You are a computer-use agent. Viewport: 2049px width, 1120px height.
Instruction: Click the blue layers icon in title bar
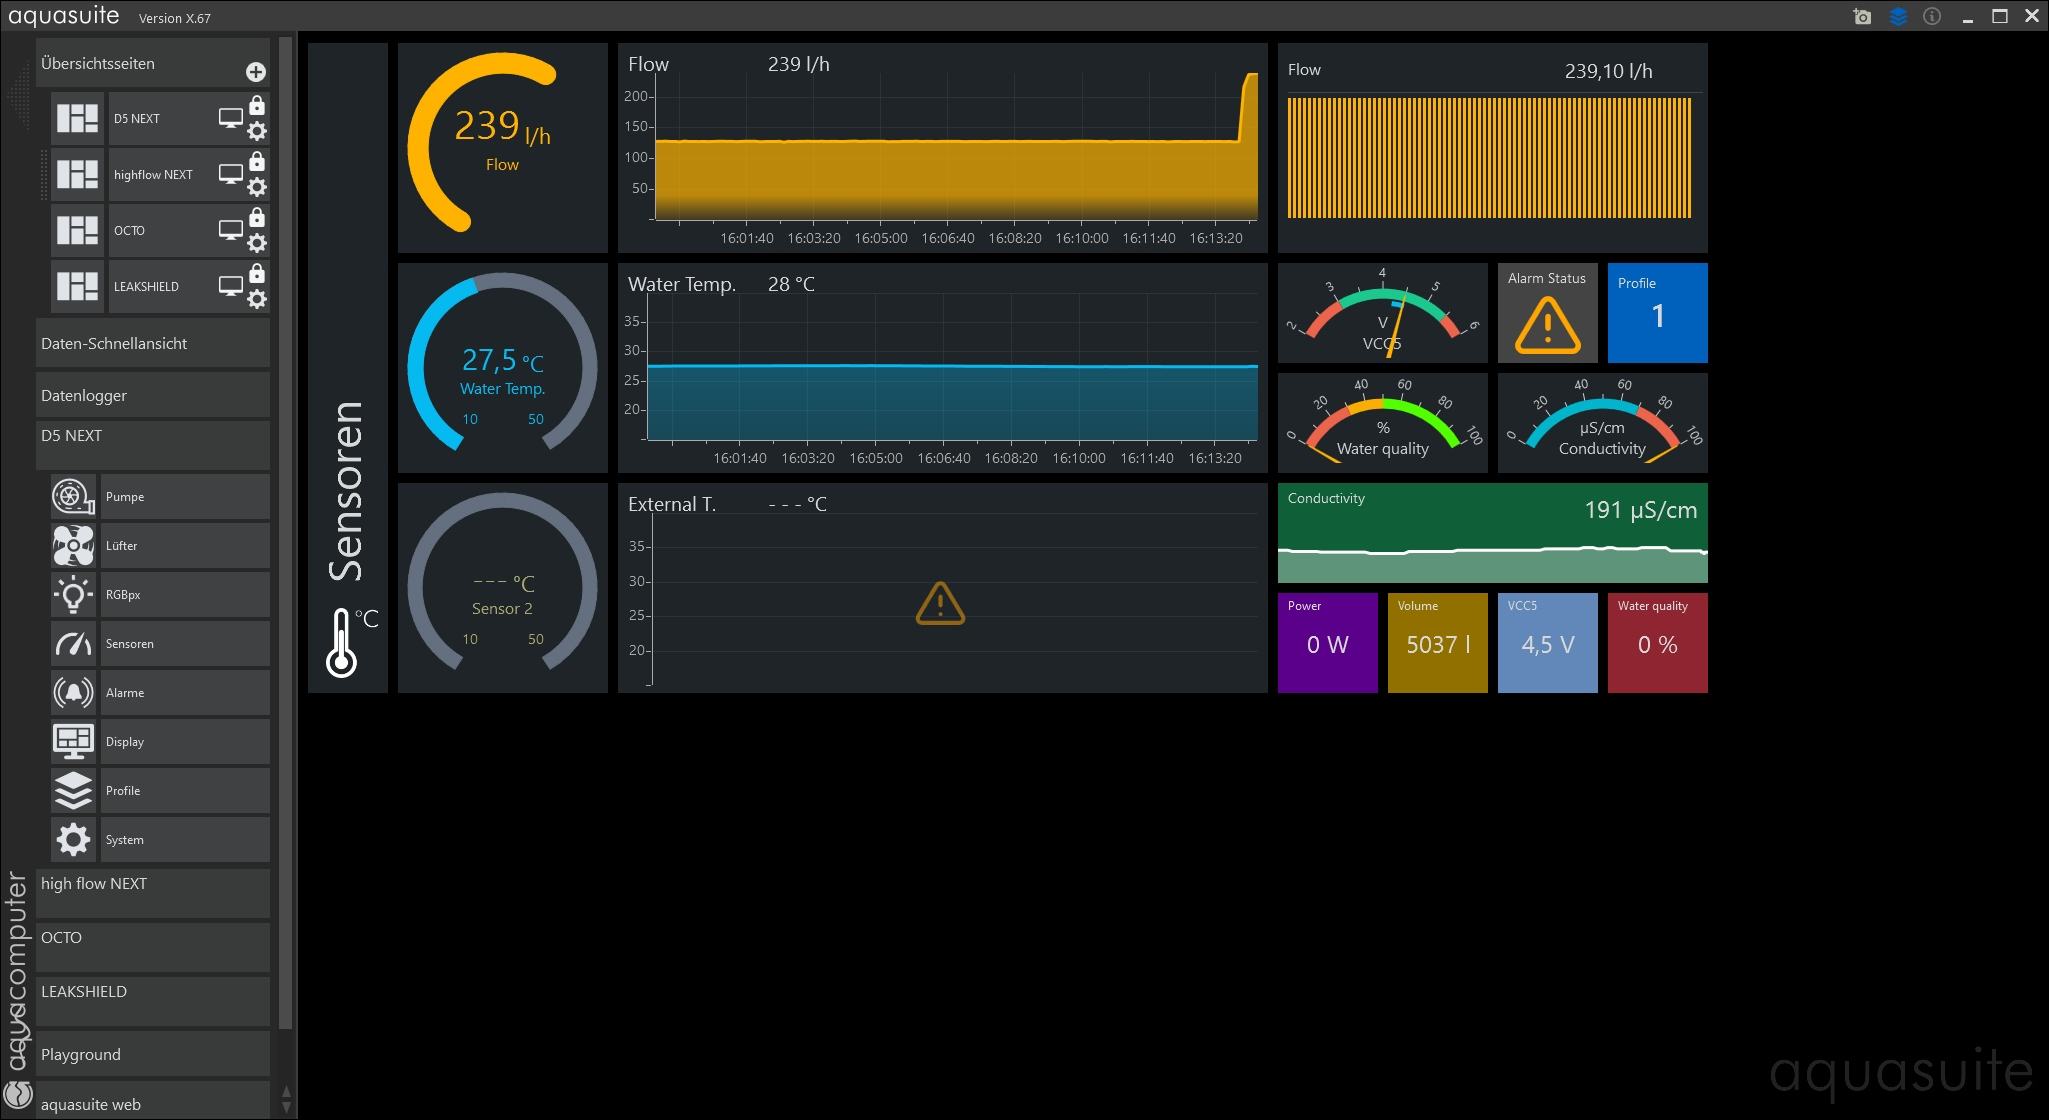(x=1898, y=17)
